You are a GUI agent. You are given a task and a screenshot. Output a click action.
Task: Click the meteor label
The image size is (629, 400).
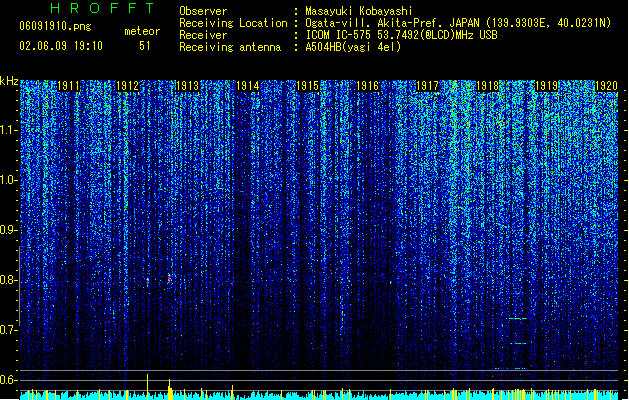point(142,31)
